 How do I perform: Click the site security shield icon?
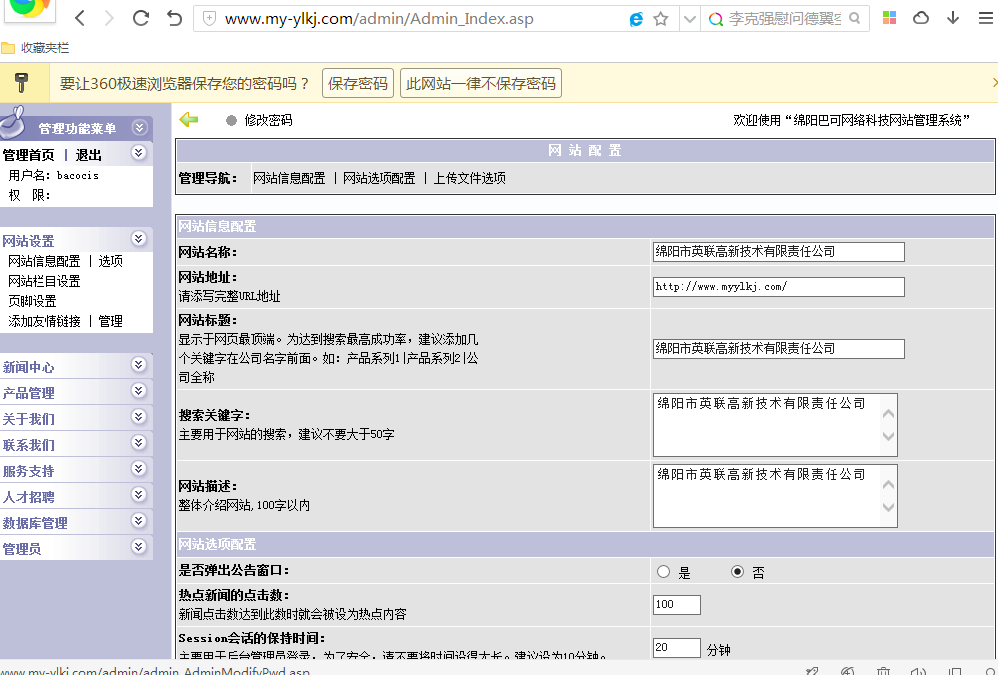point(209,18)
